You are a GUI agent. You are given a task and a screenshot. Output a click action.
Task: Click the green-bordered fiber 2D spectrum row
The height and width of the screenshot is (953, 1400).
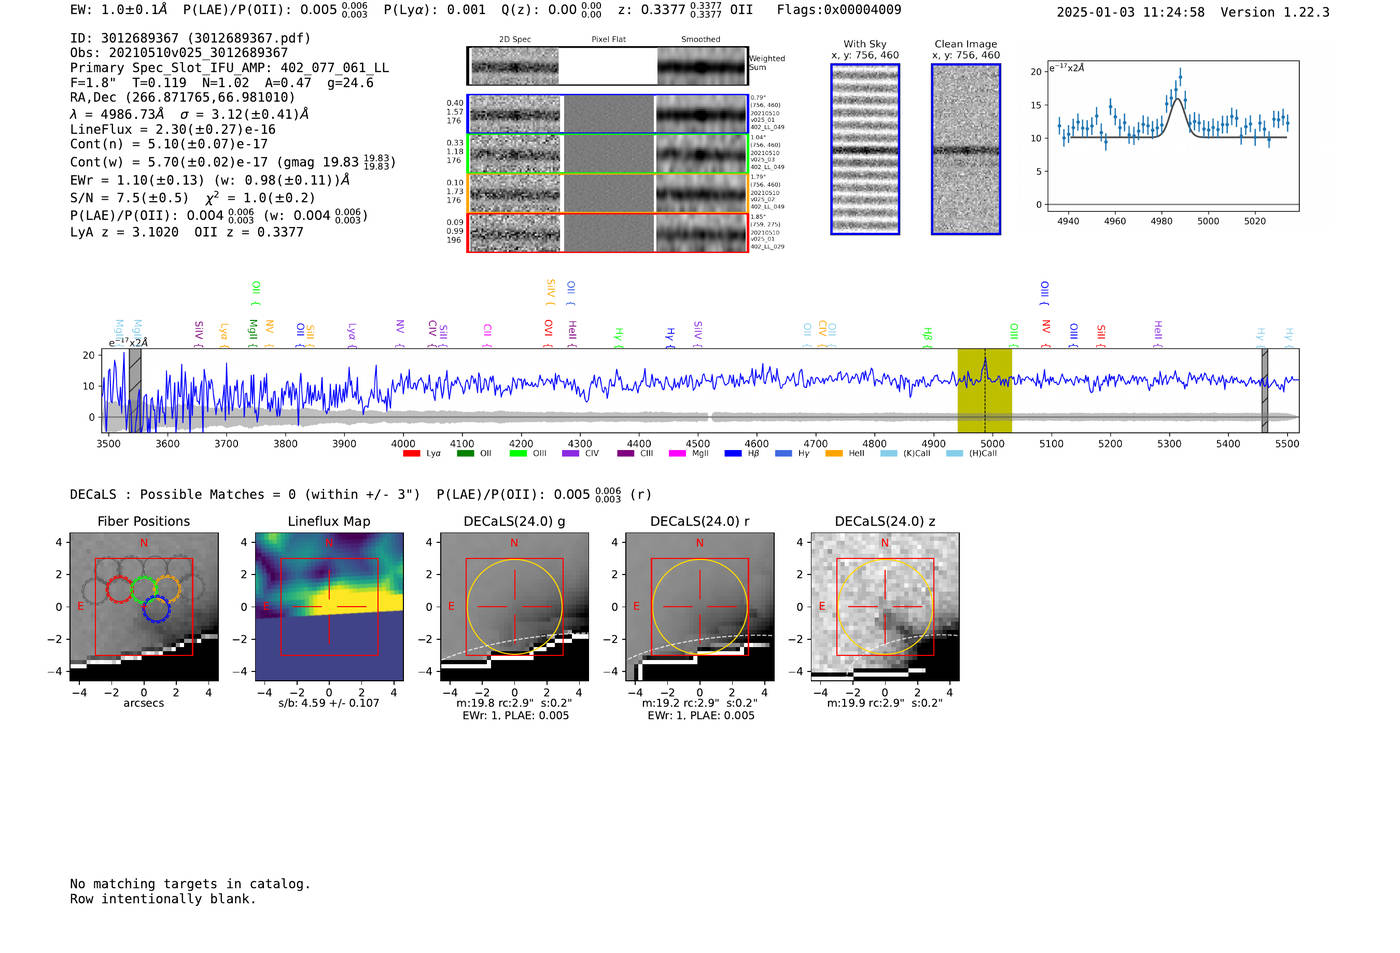pos(608,154)
